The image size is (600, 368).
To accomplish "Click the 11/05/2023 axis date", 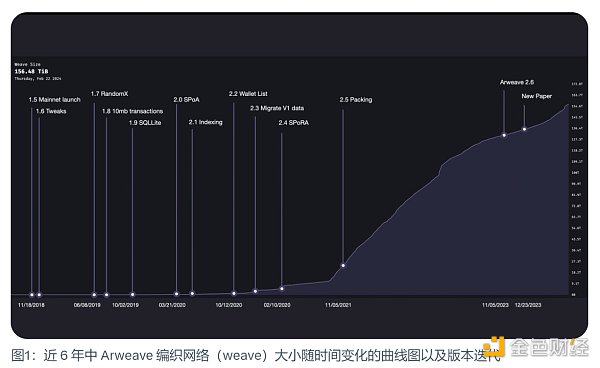I will 495,305.
